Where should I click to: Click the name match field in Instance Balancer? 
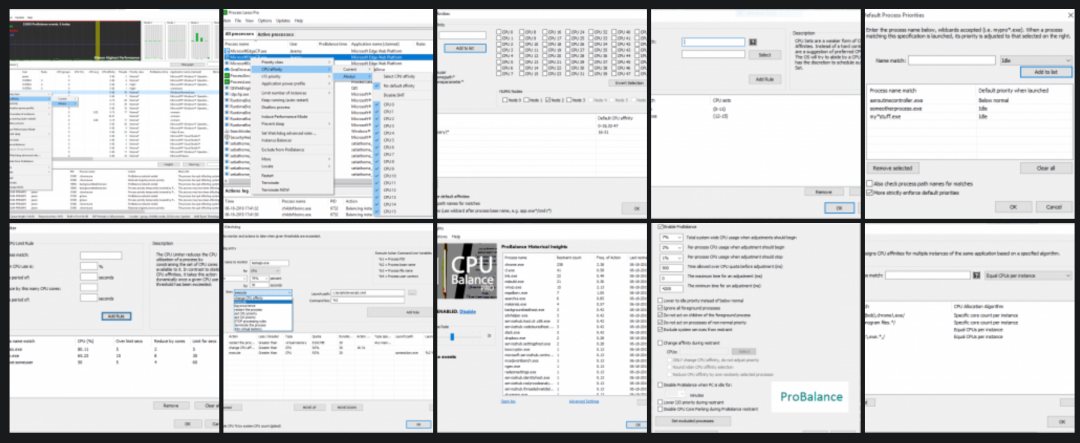coord(928,276)
